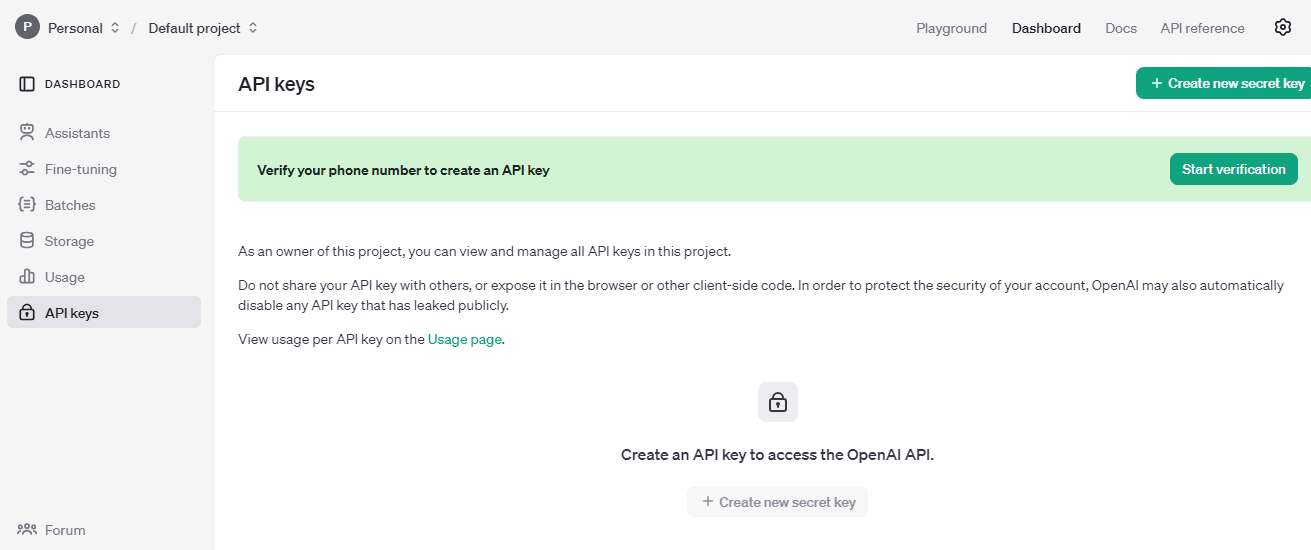
Task: Click the Batches braces icon
Action: (27, 205)
